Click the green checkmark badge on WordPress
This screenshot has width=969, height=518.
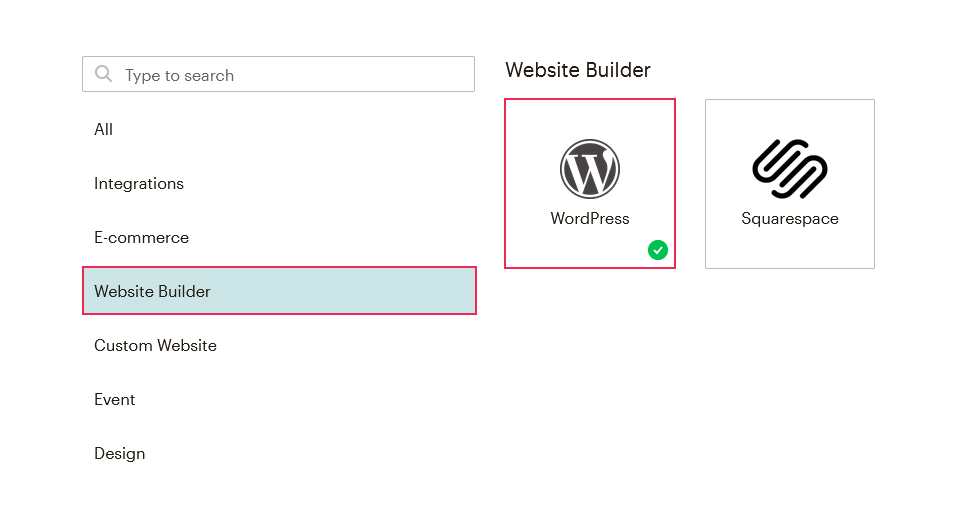(658, 250)
